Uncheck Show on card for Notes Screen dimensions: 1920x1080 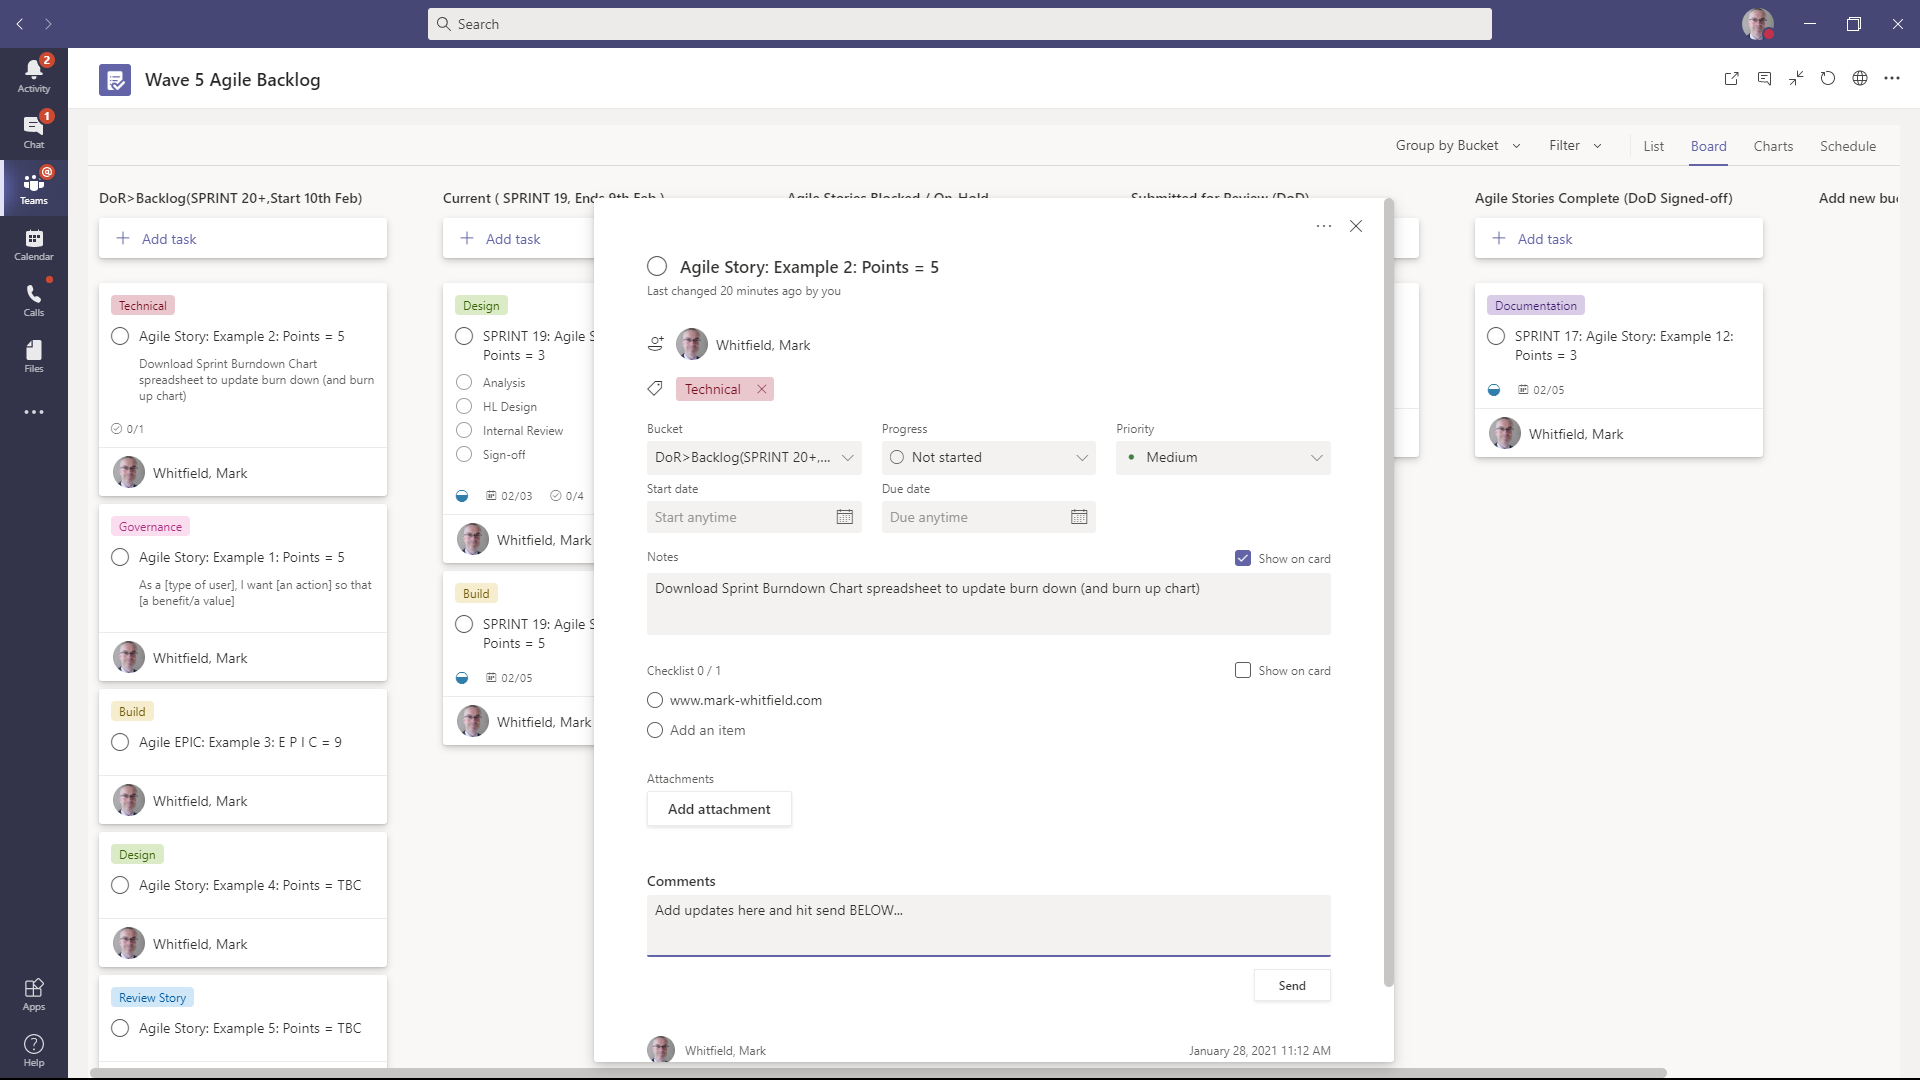click(1243, 558)
